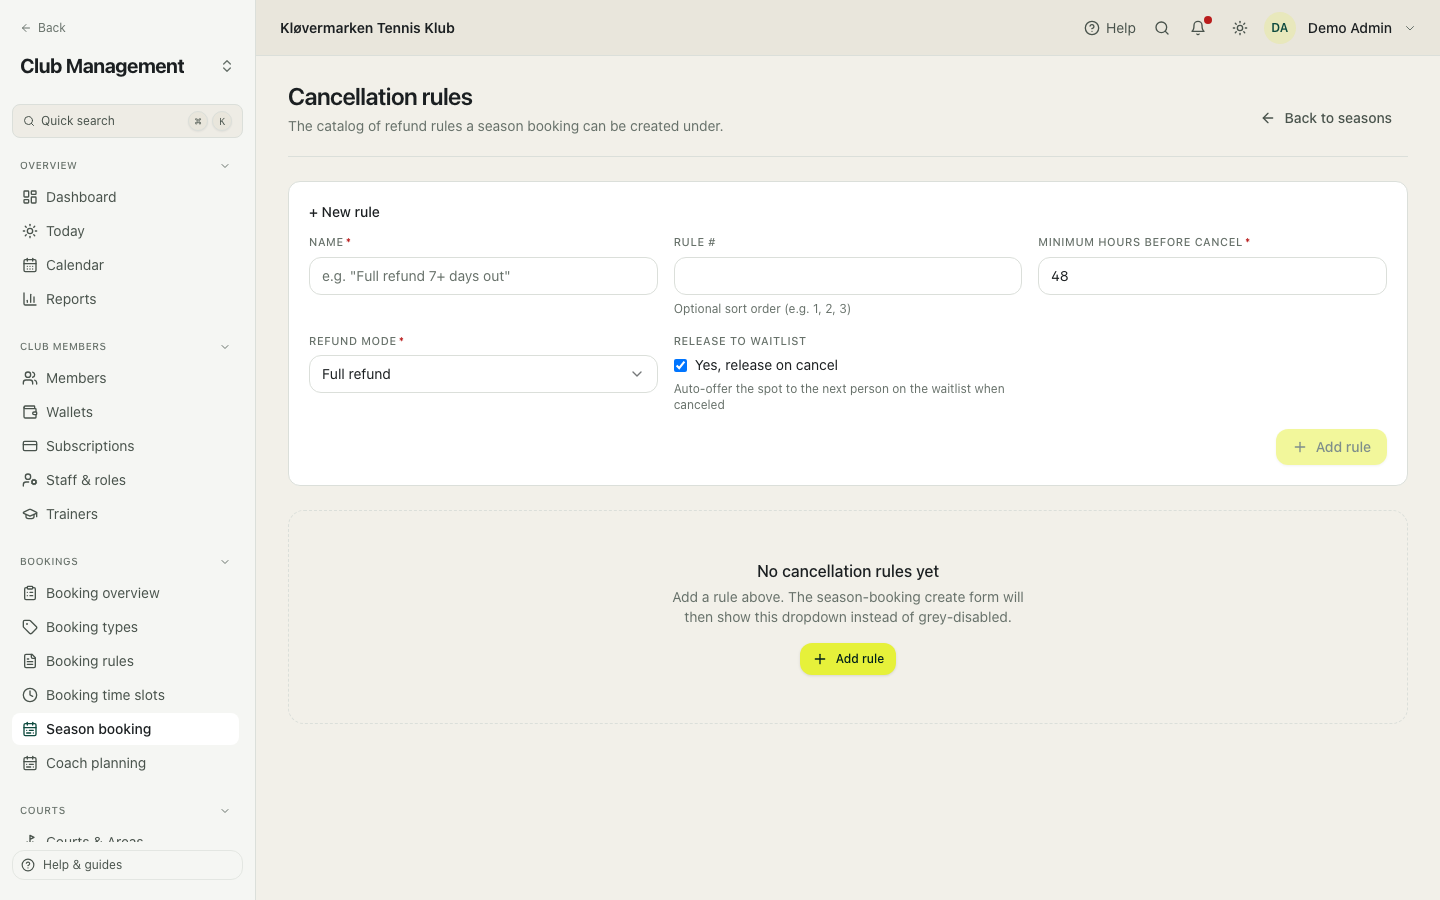Click the Today sun icon in sidebar

coord(30,231)
